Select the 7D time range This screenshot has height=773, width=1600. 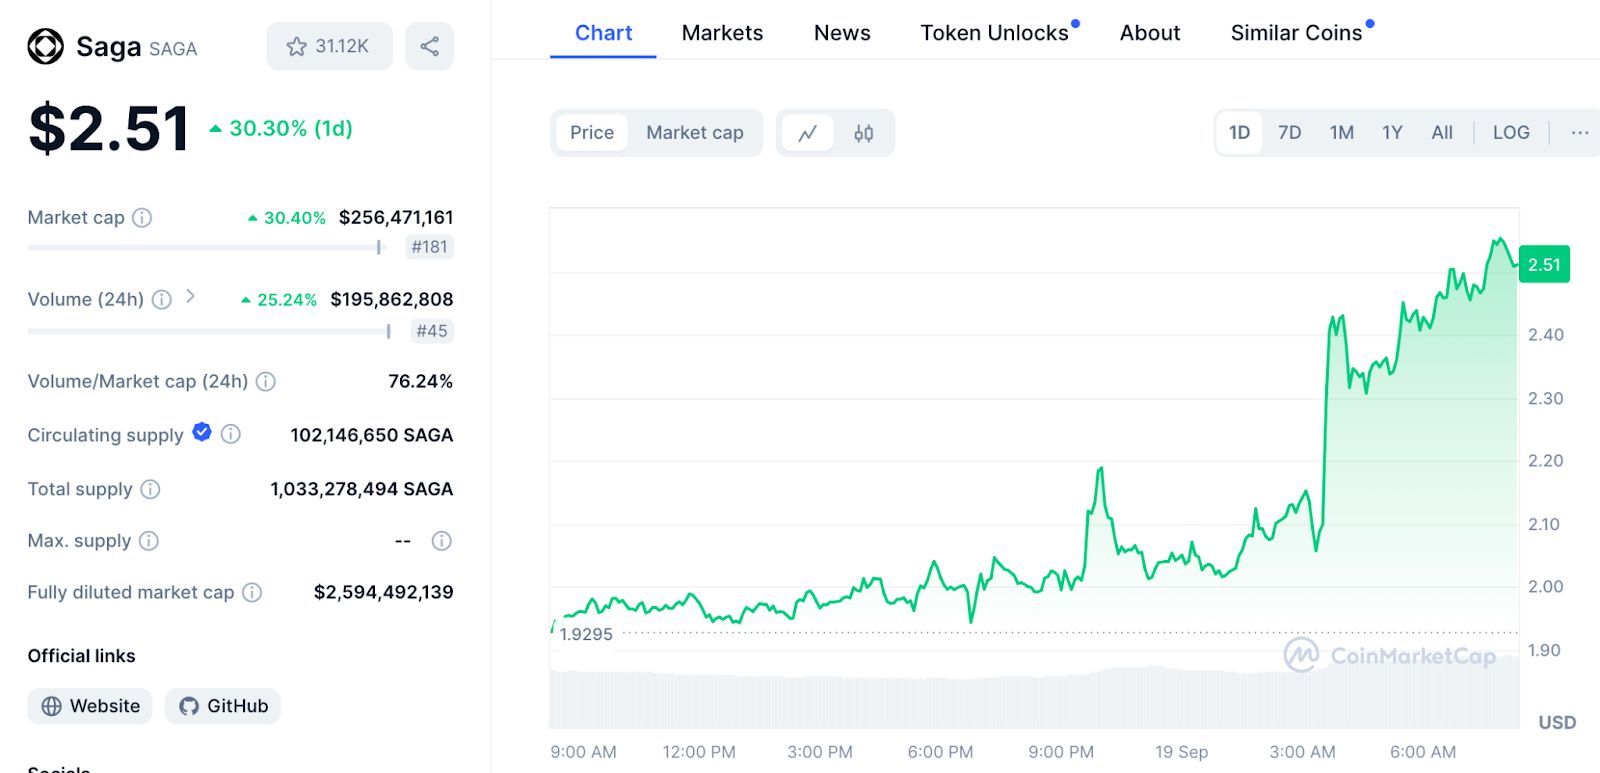click(1289, 133)
